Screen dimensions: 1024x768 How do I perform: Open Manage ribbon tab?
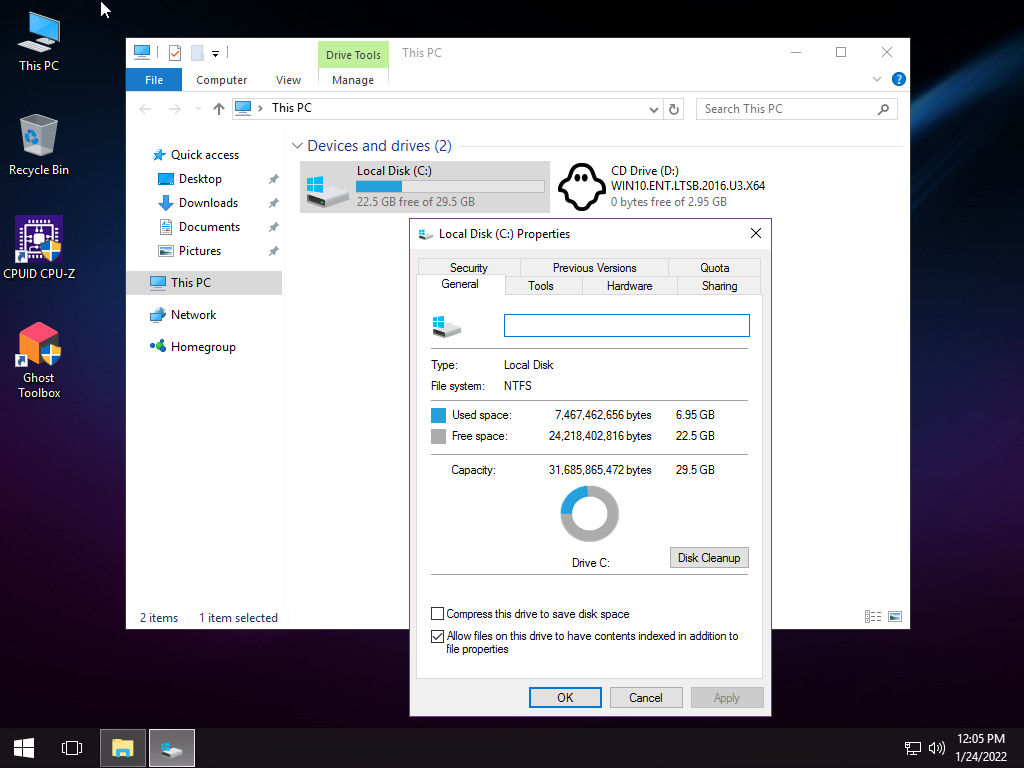(353, 80)
